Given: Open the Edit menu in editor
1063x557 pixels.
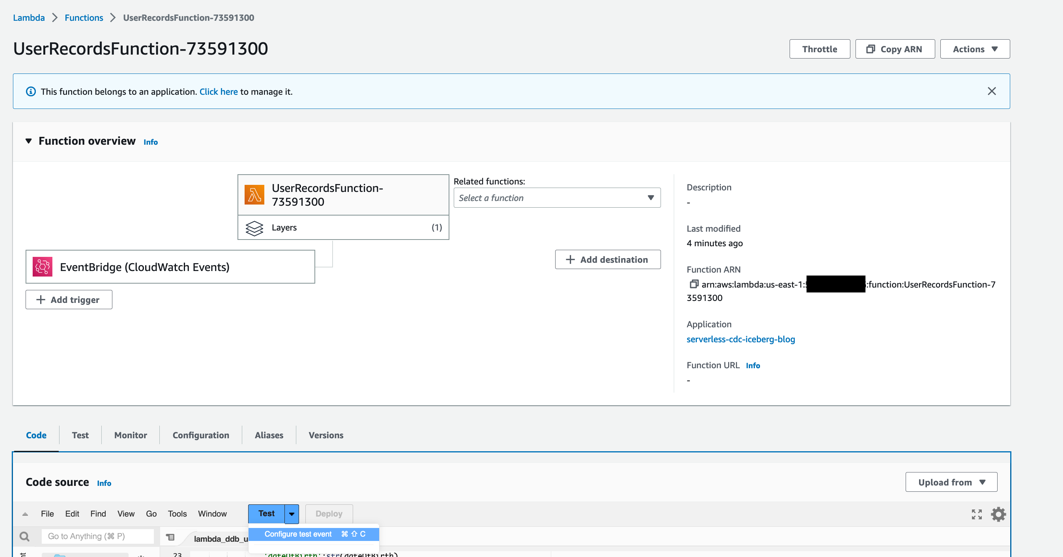Looking at the screenshot, I should pyautogui.click(x=72, y=514).
